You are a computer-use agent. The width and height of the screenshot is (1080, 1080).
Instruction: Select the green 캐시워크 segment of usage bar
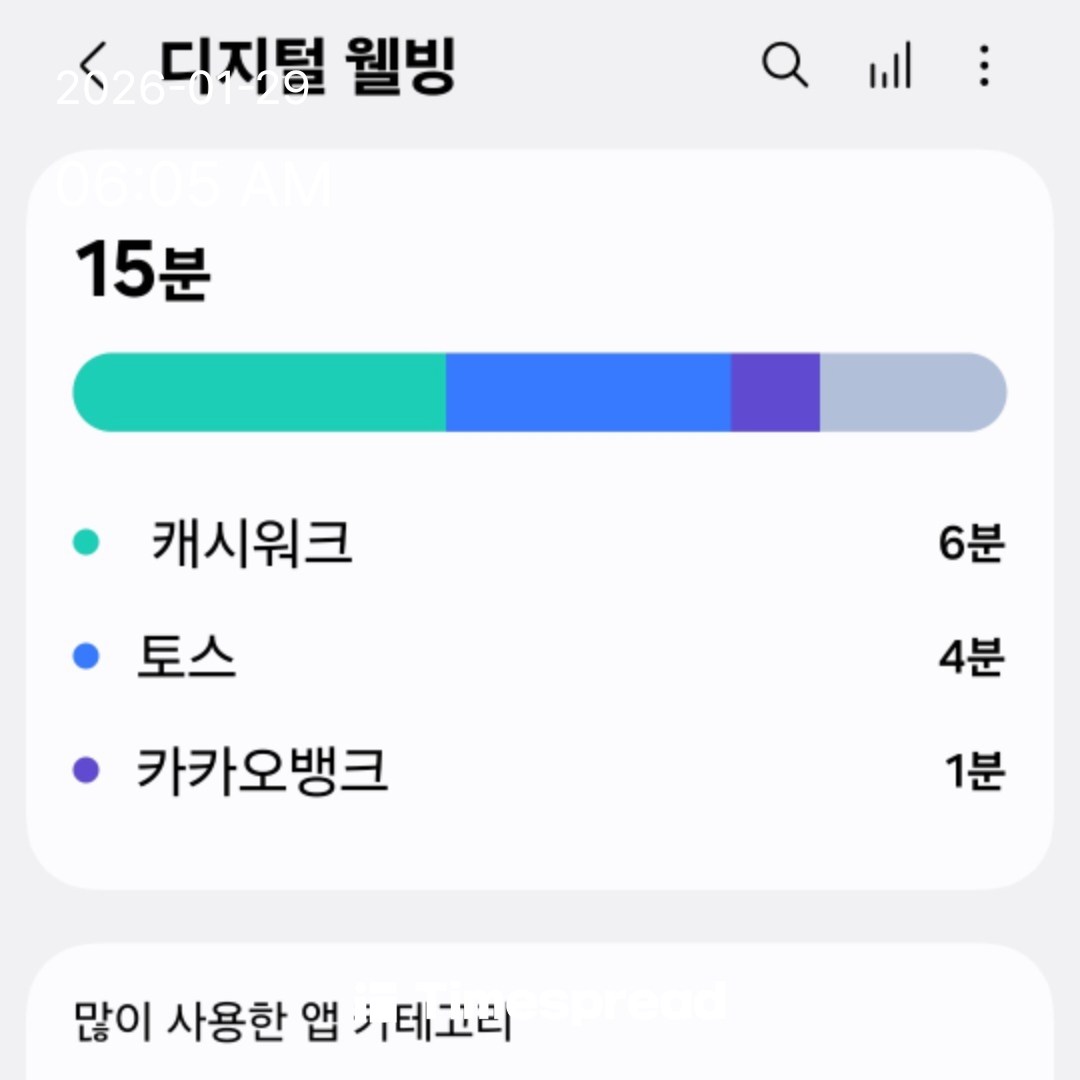point(260,392)
